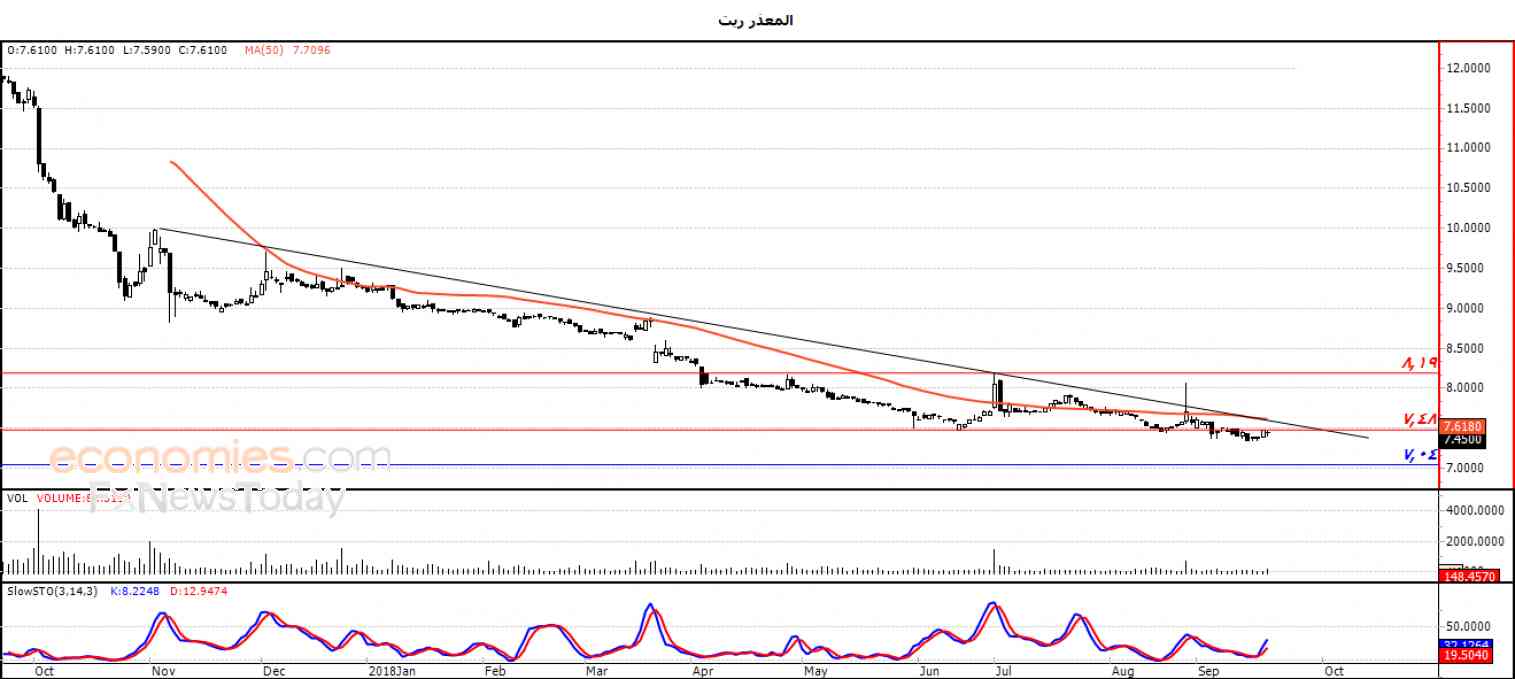Click 2000.0000 on the volume axis
This screenshot has height=679, width=1515.
pyautogui.click(x=1476, y=541)
